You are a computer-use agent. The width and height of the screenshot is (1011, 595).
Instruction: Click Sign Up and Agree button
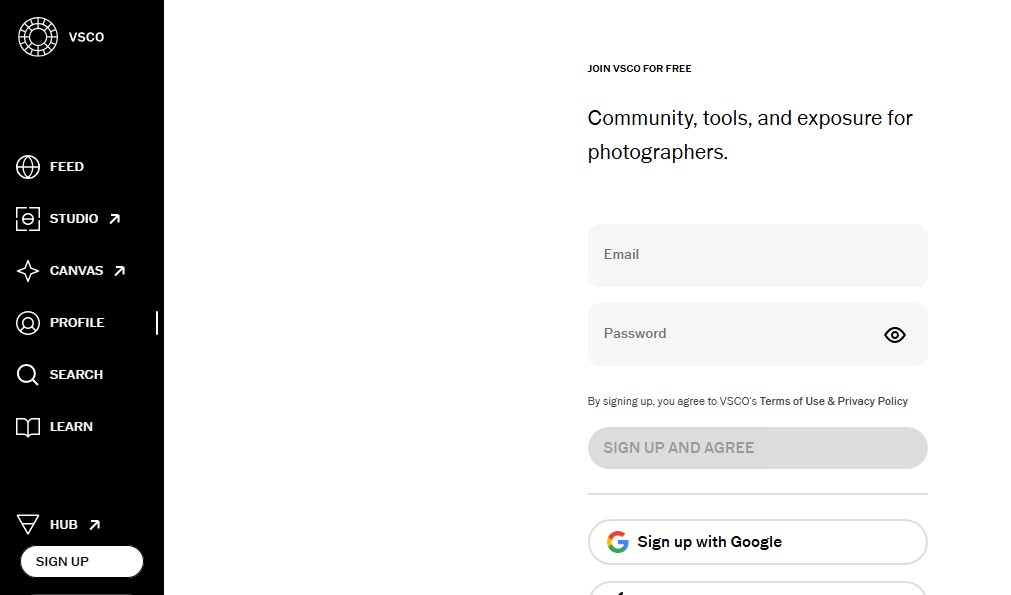coord(757,448)
